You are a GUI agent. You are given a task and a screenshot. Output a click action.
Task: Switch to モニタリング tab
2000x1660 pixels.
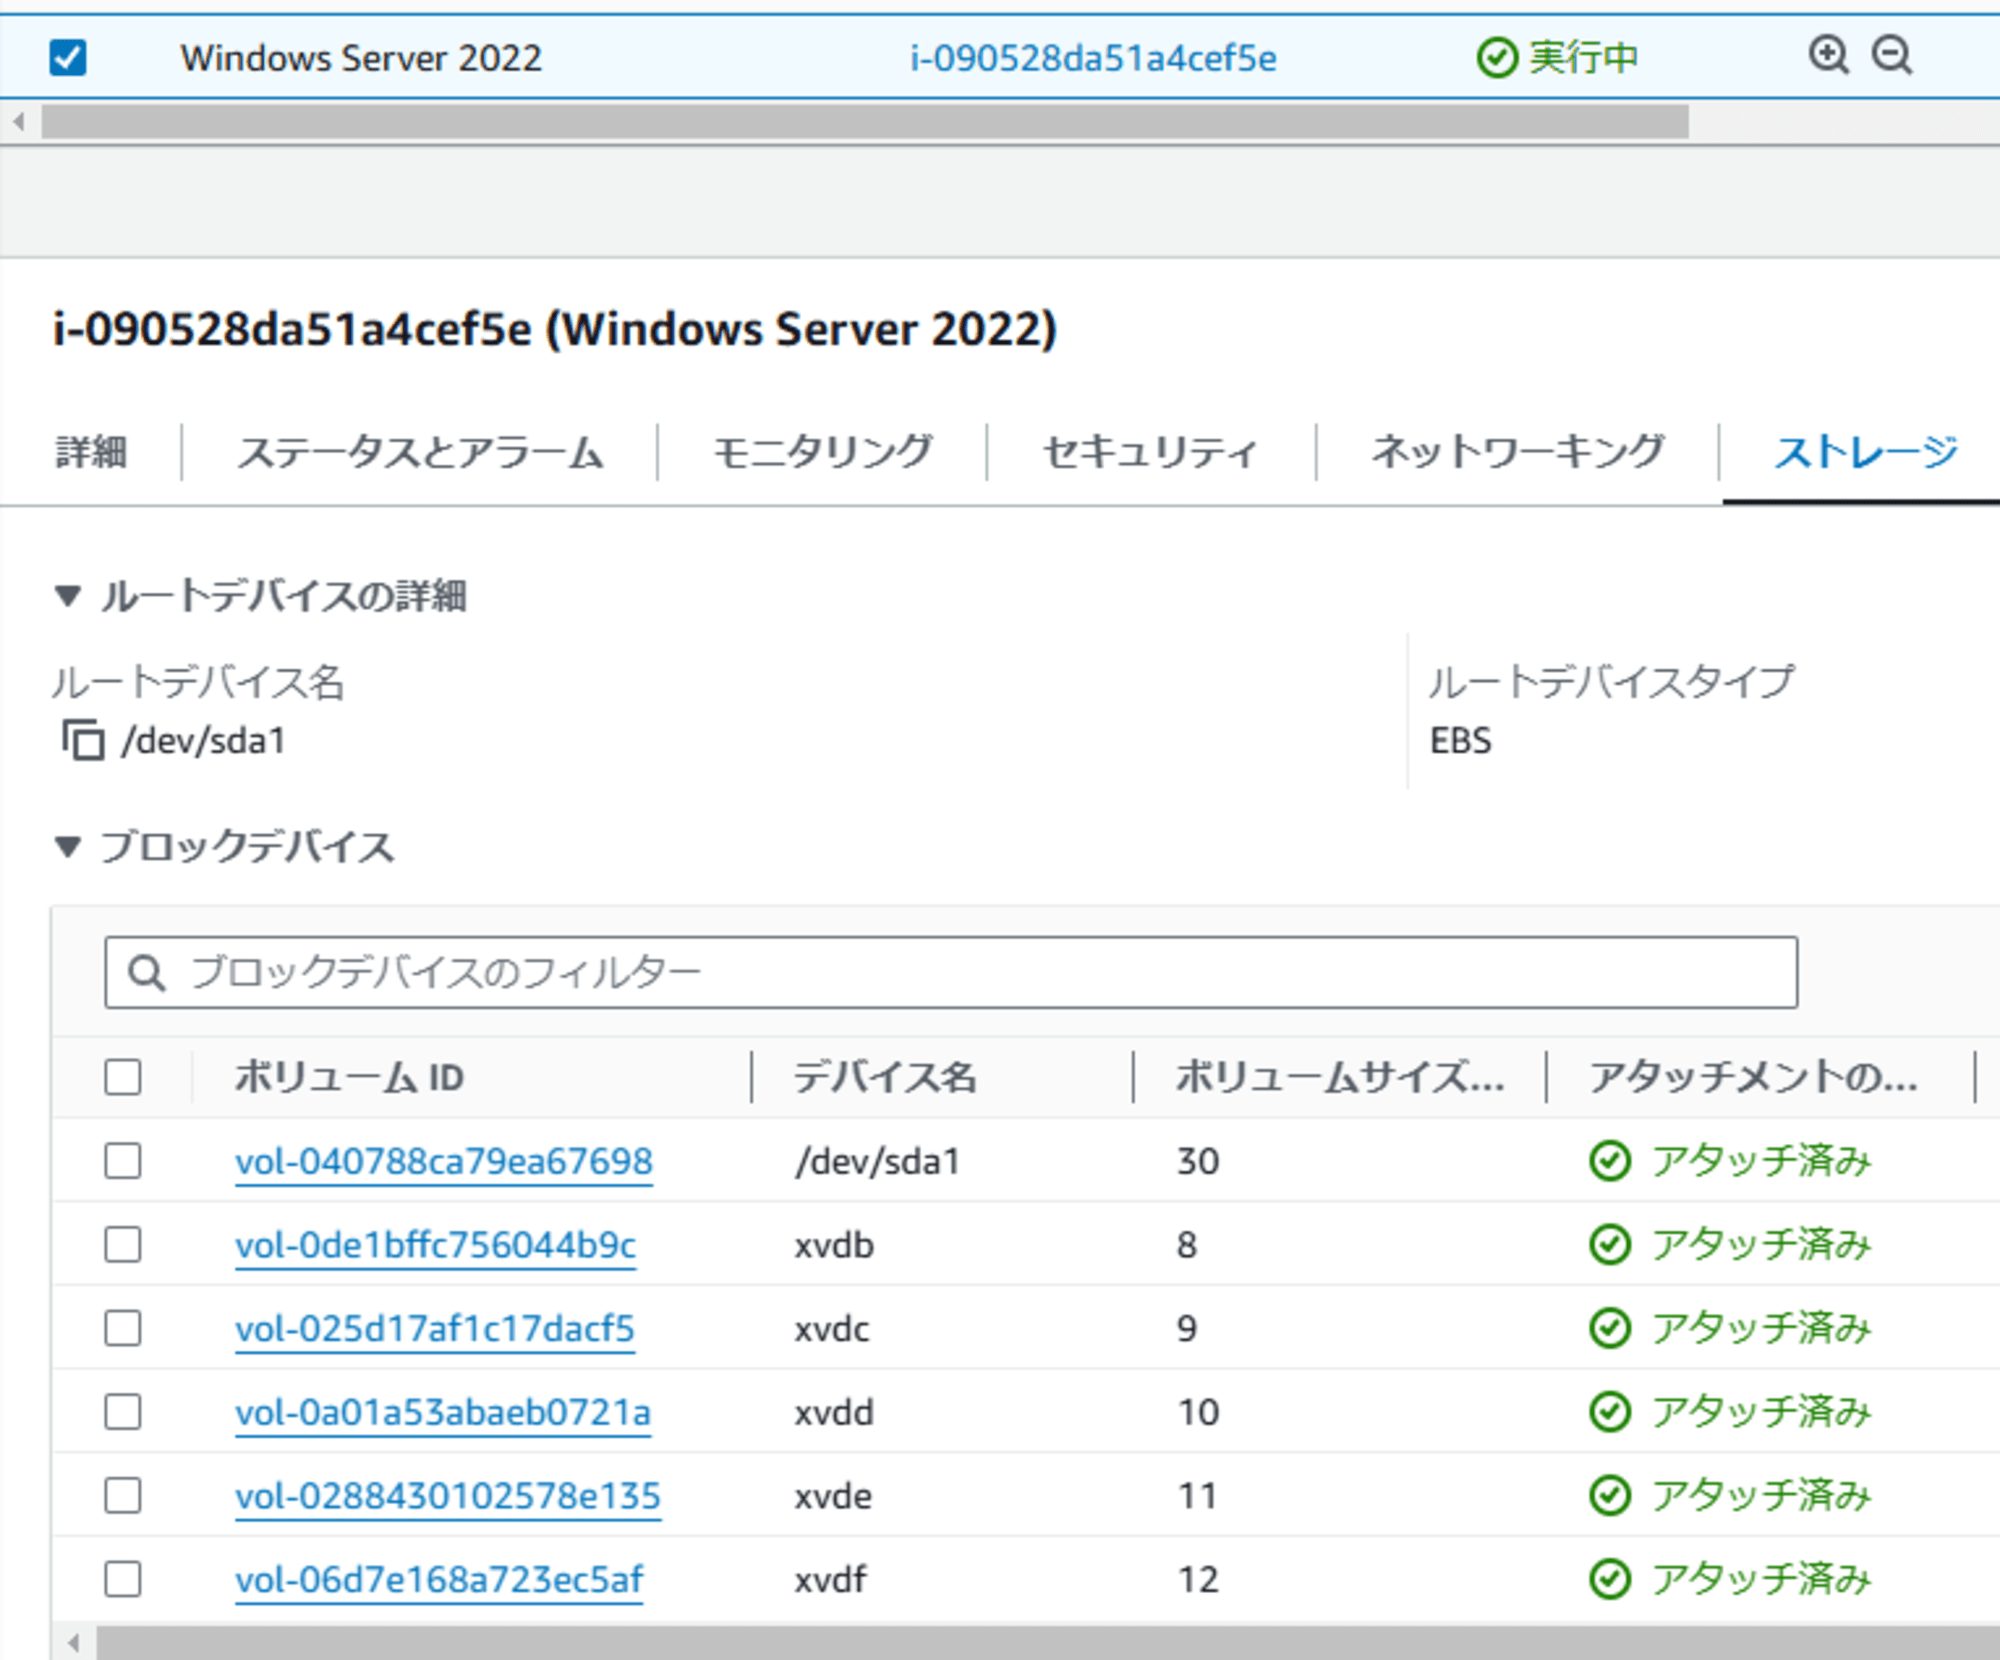tap(822, 452)
